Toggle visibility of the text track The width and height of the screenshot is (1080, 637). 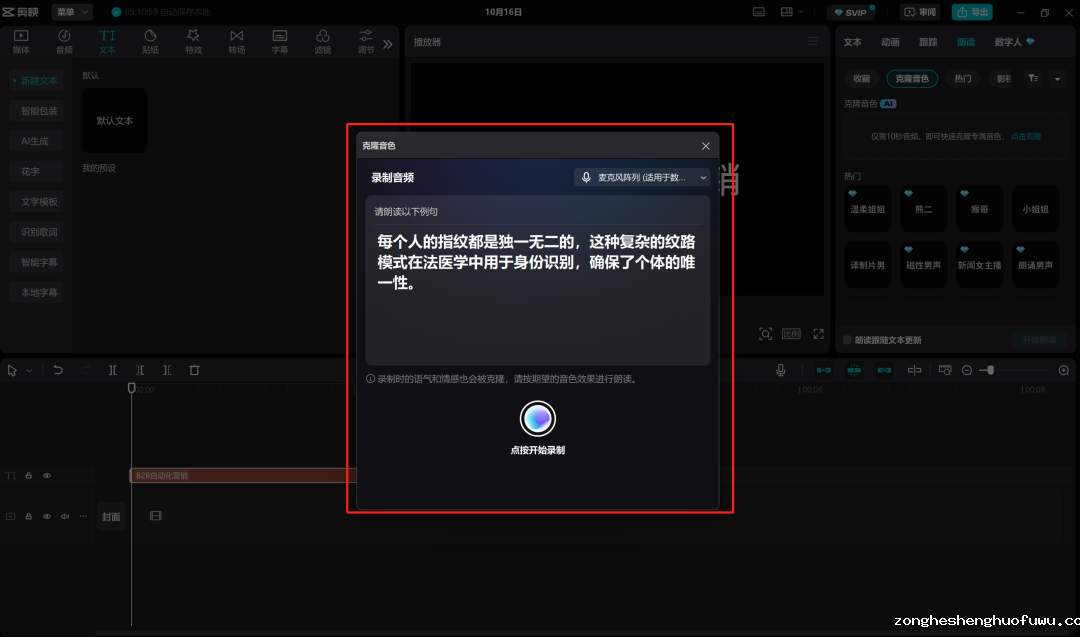click(x=47, y=476)
